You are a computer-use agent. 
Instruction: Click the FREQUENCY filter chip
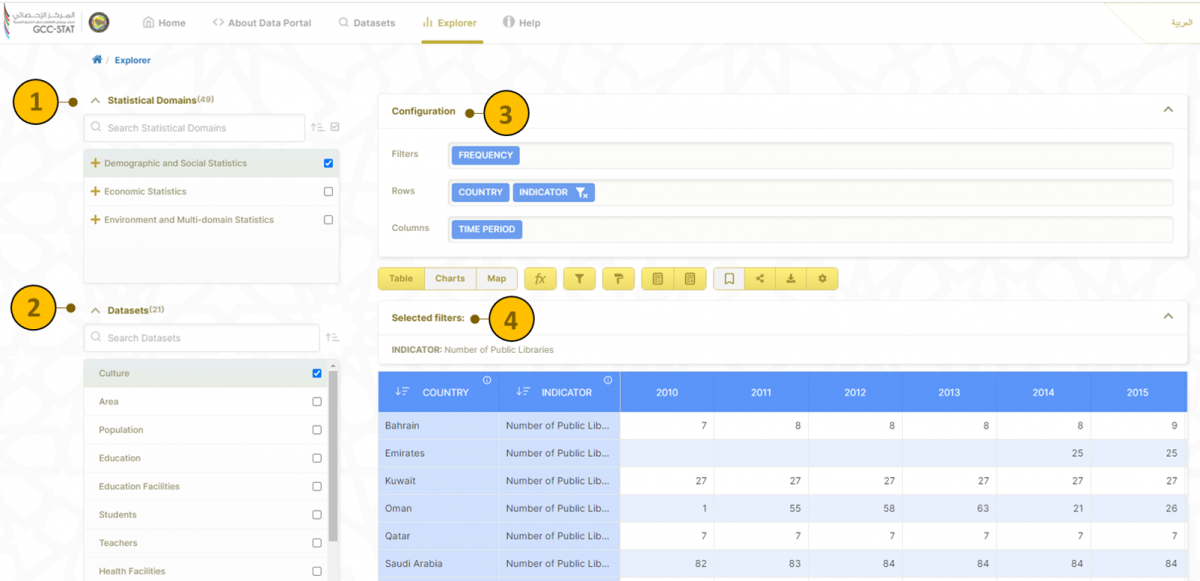tap(485, 155)
